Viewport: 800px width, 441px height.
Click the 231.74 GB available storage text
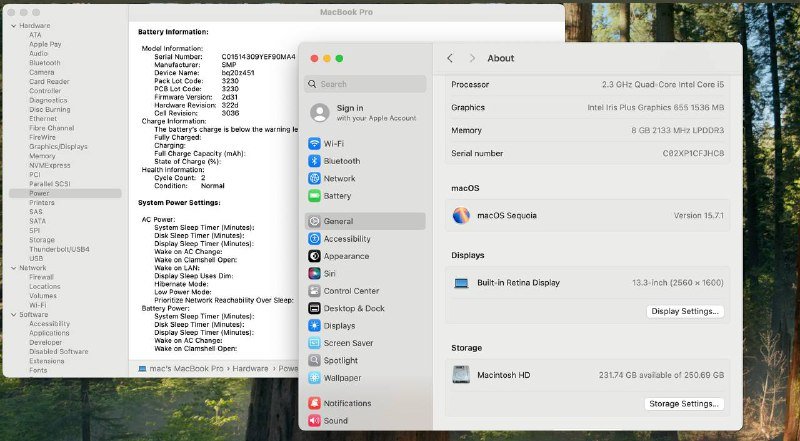(661, 375)
